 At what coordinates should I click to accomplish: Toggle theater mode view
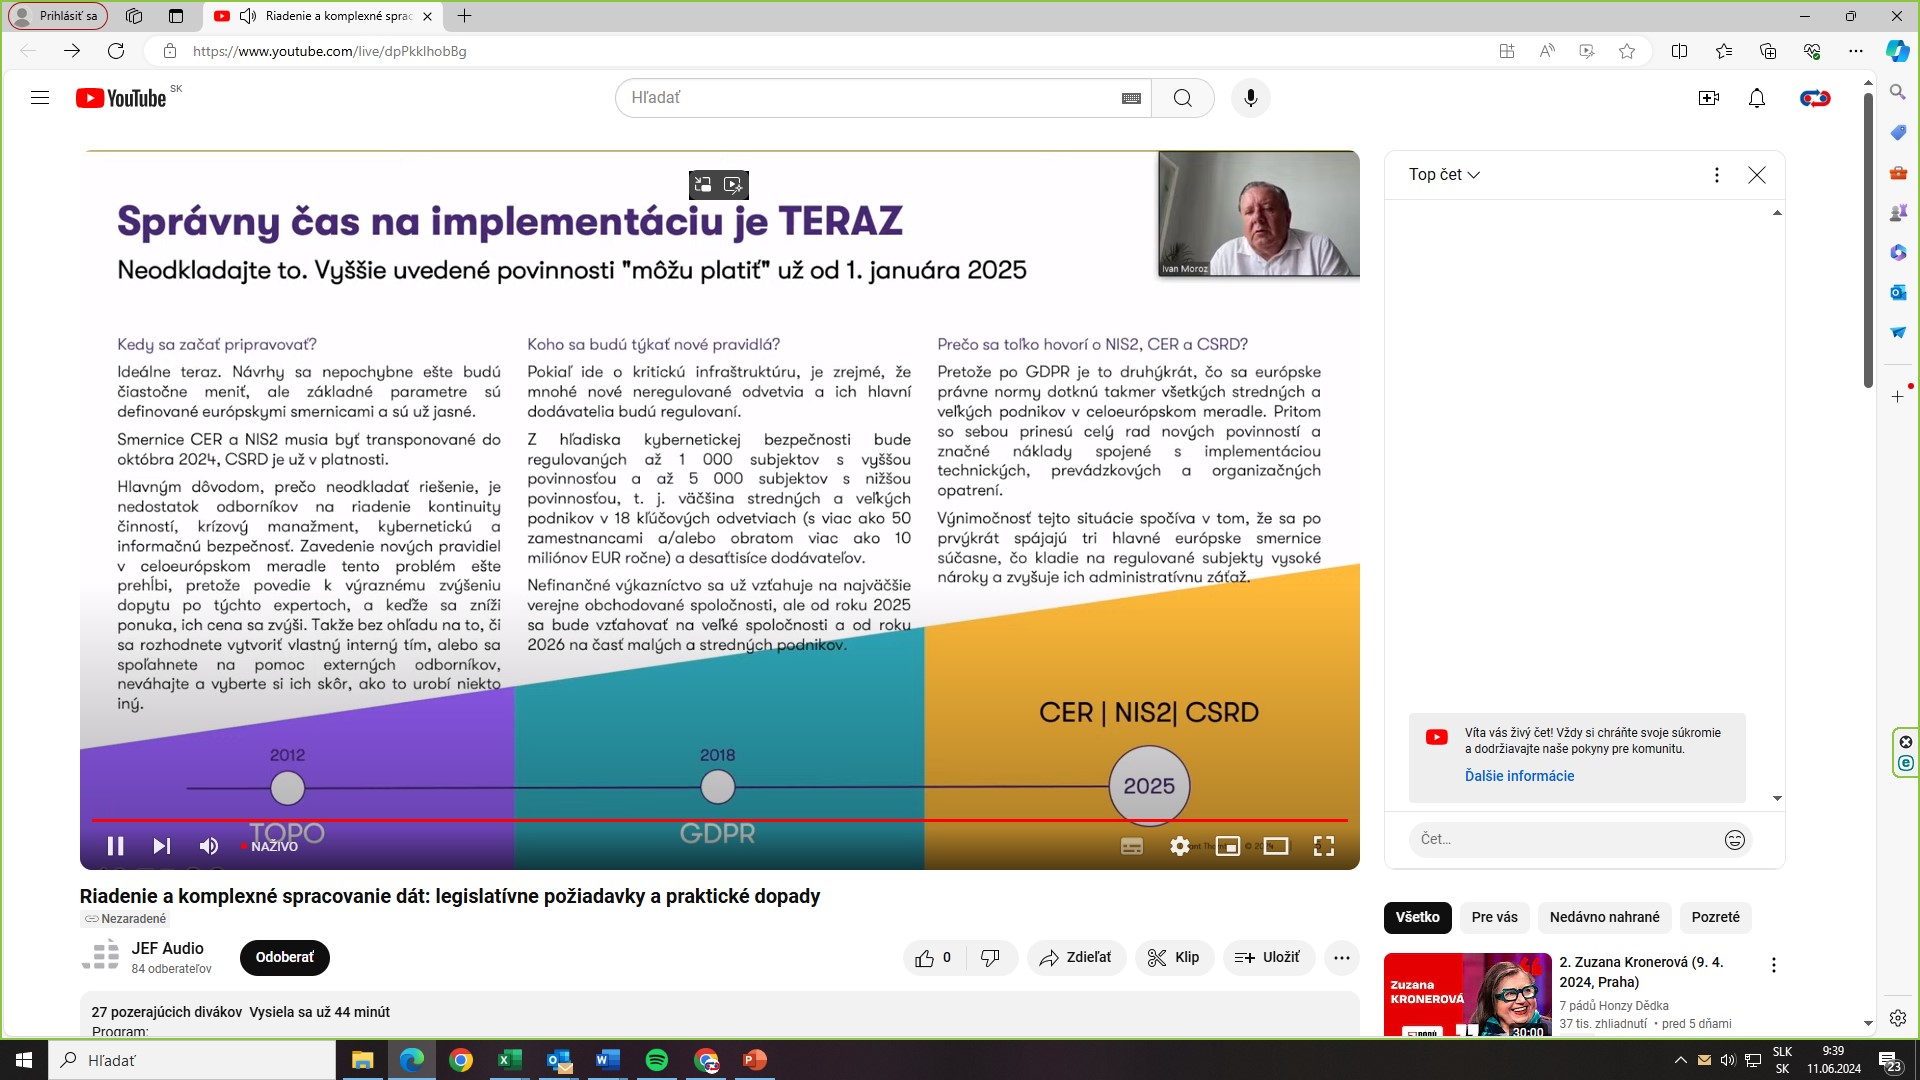(1276, 846)
